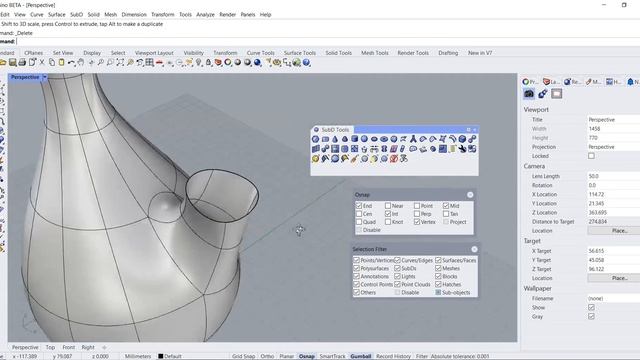Image resolution: width=640 pixels, height=360 pixels.
Task: Open the Projection dropdown in Viewport properties
Action: tap(613, 147)
